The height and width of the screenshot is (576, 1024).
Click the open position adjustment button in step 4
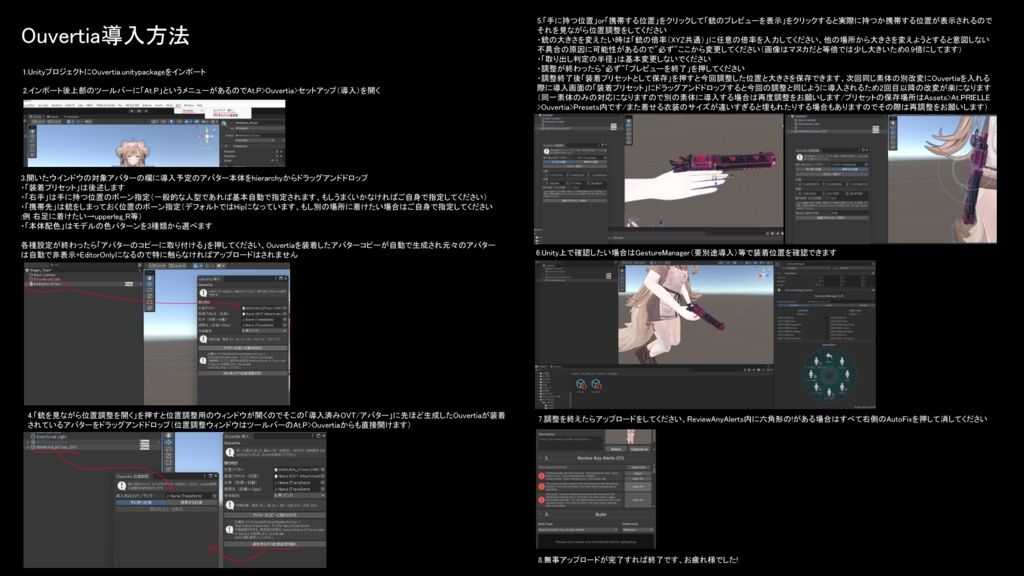point(274,544)
